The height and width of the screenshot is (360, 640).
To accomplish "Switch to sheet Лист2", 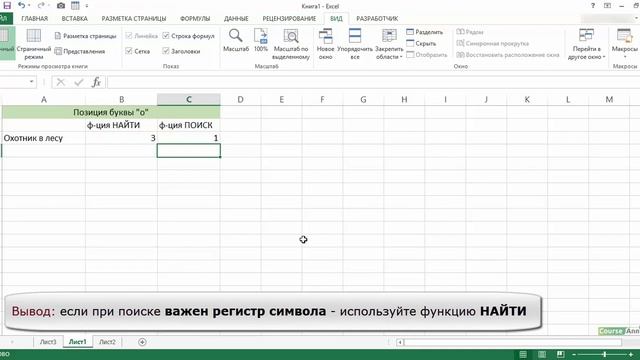I will [107, 342].
